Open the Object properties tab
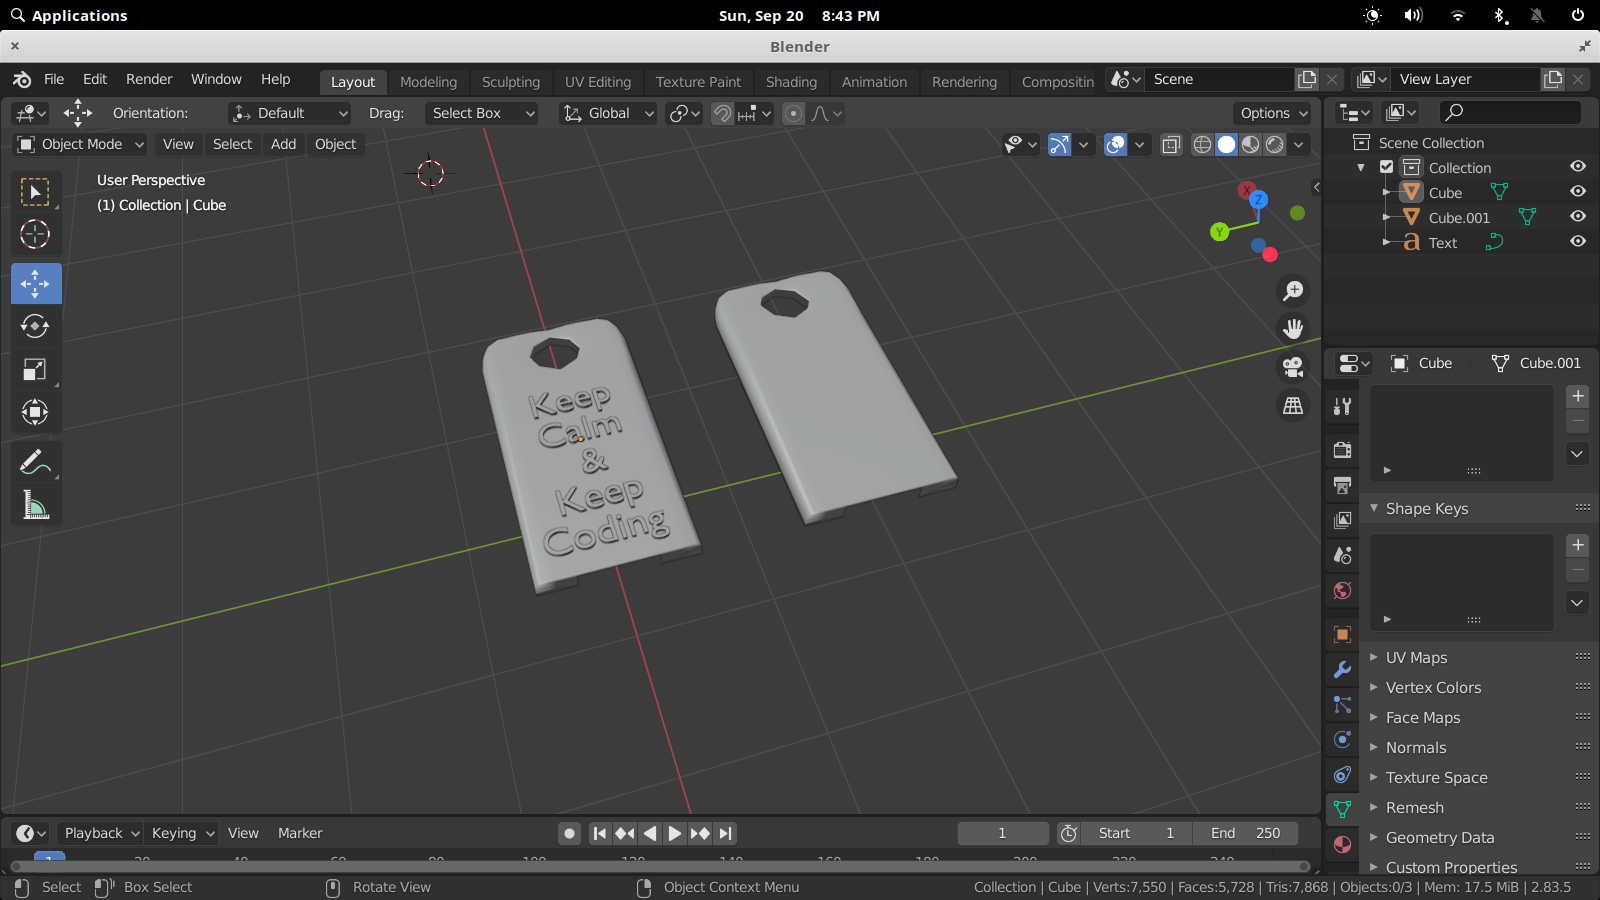This screenshot has height=900, width=1600. pos(1342,634)
